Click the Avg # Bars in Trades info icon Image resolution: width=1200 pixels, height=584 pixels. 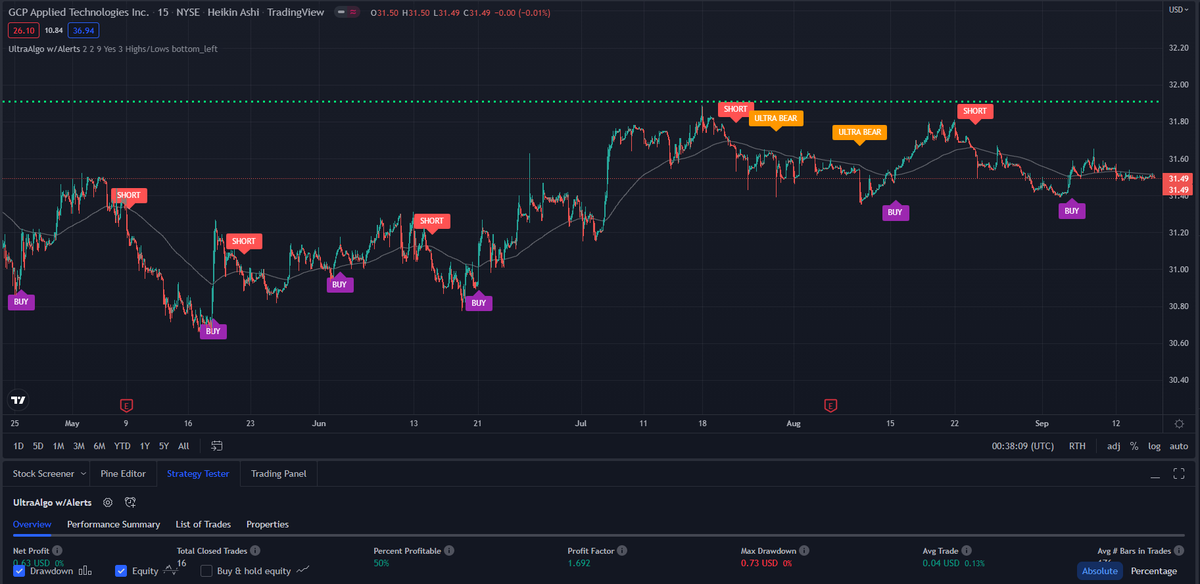tap(1180, 550)
